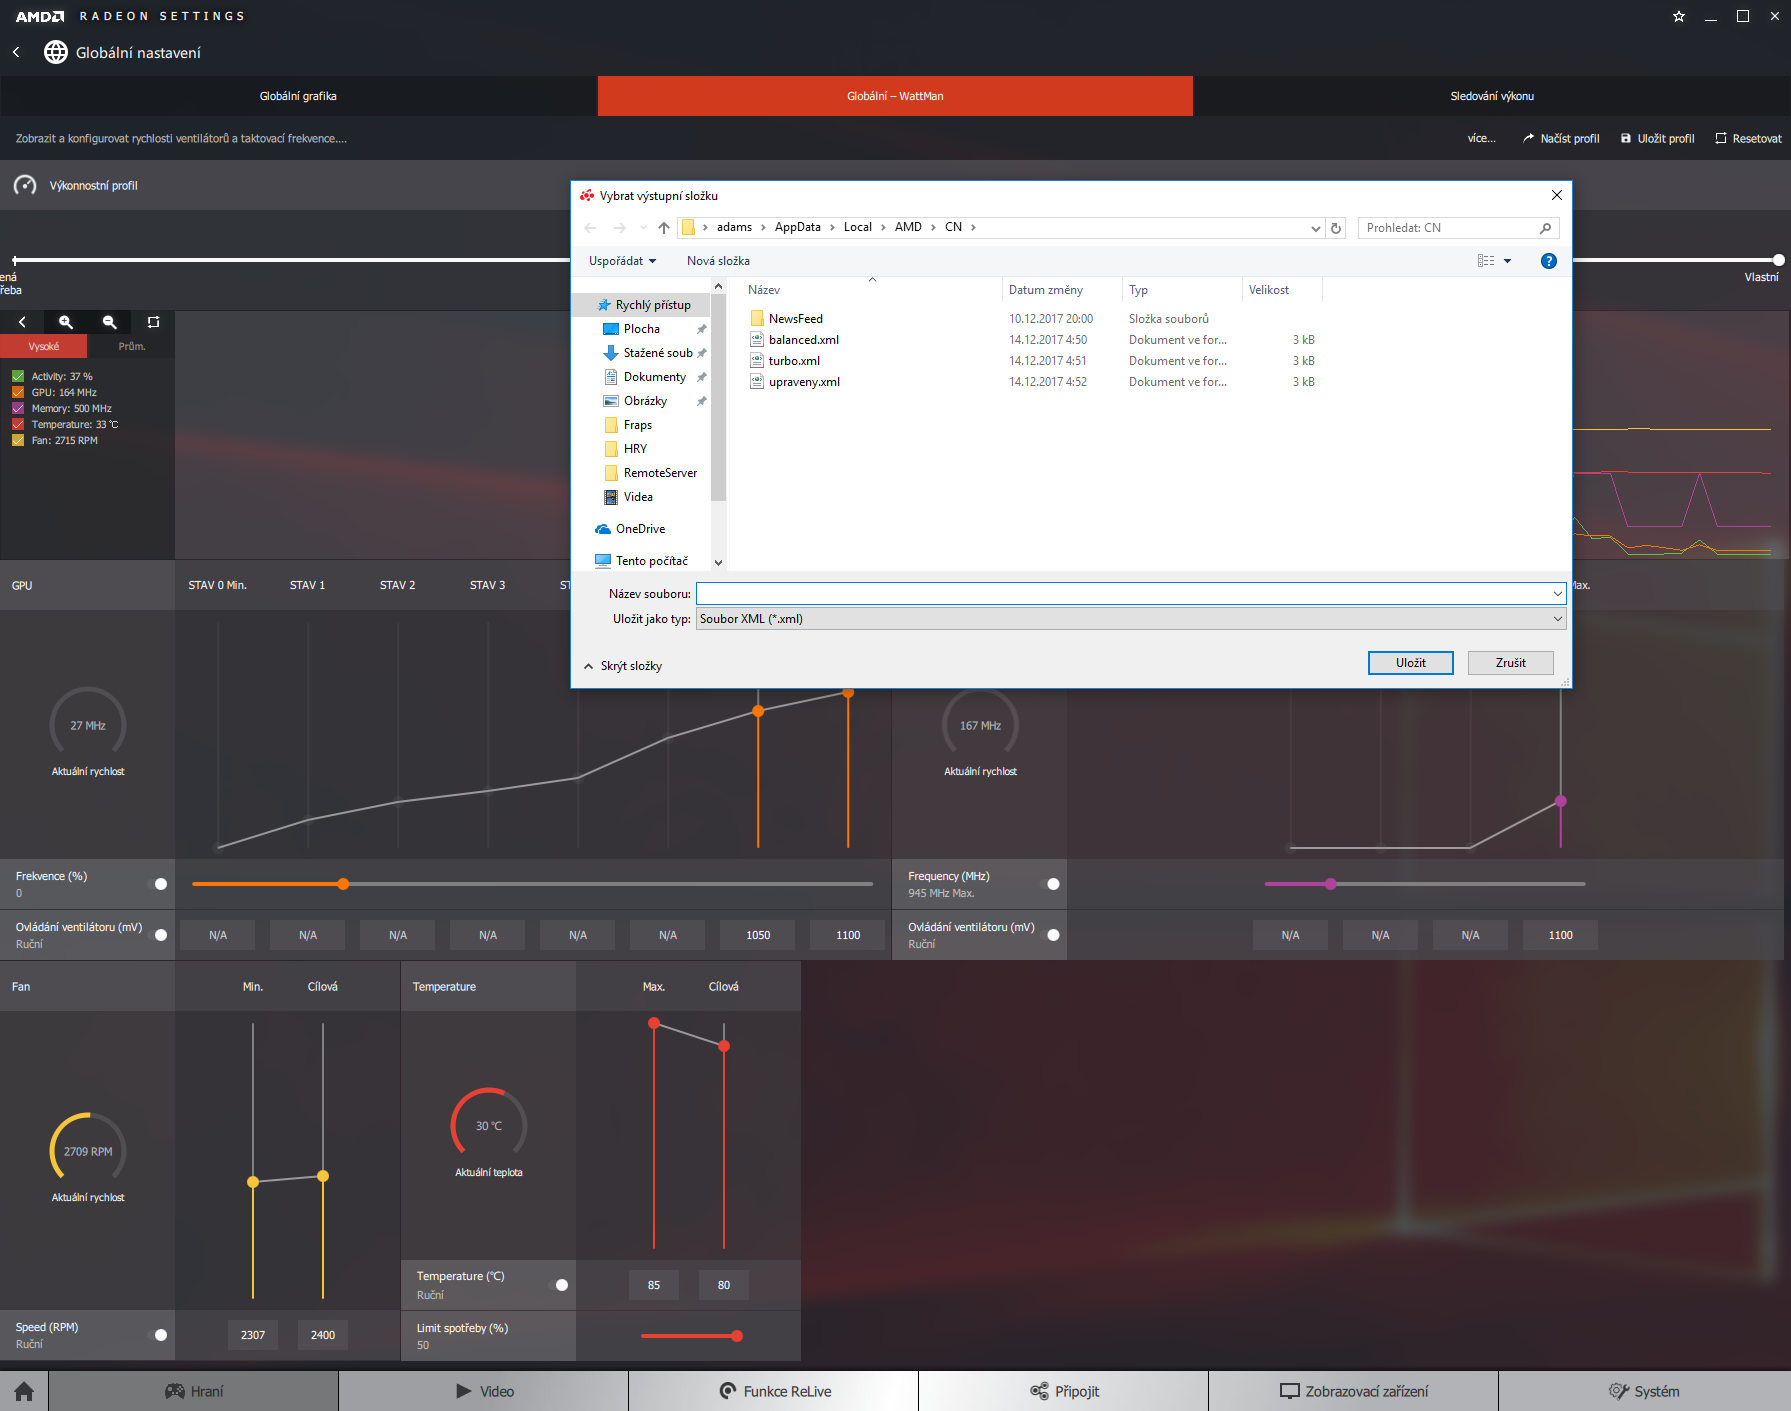Zoom out on the monitoring graph
This screenshot has width=1791, height=1411.
(x=110, y=322)
